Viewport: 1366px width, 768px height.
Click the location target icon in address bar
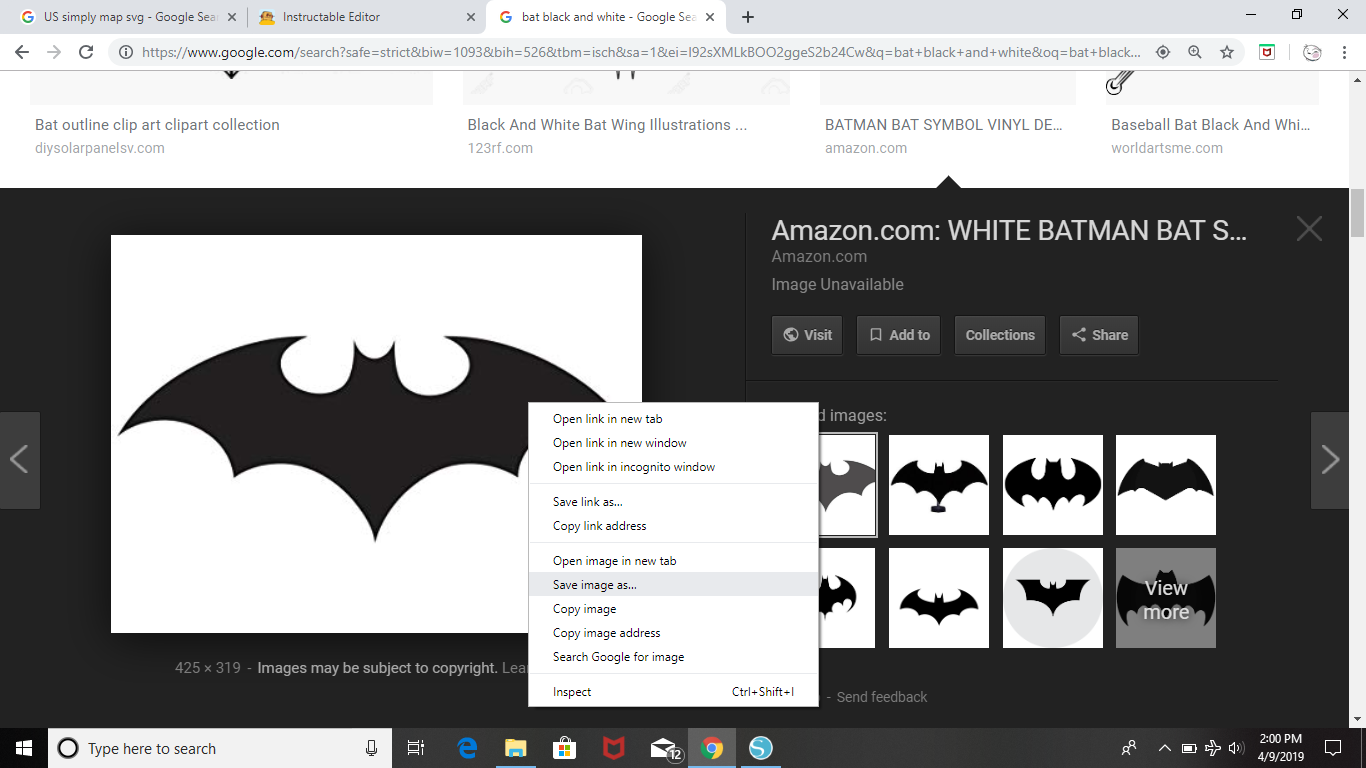coord(1163,52)
